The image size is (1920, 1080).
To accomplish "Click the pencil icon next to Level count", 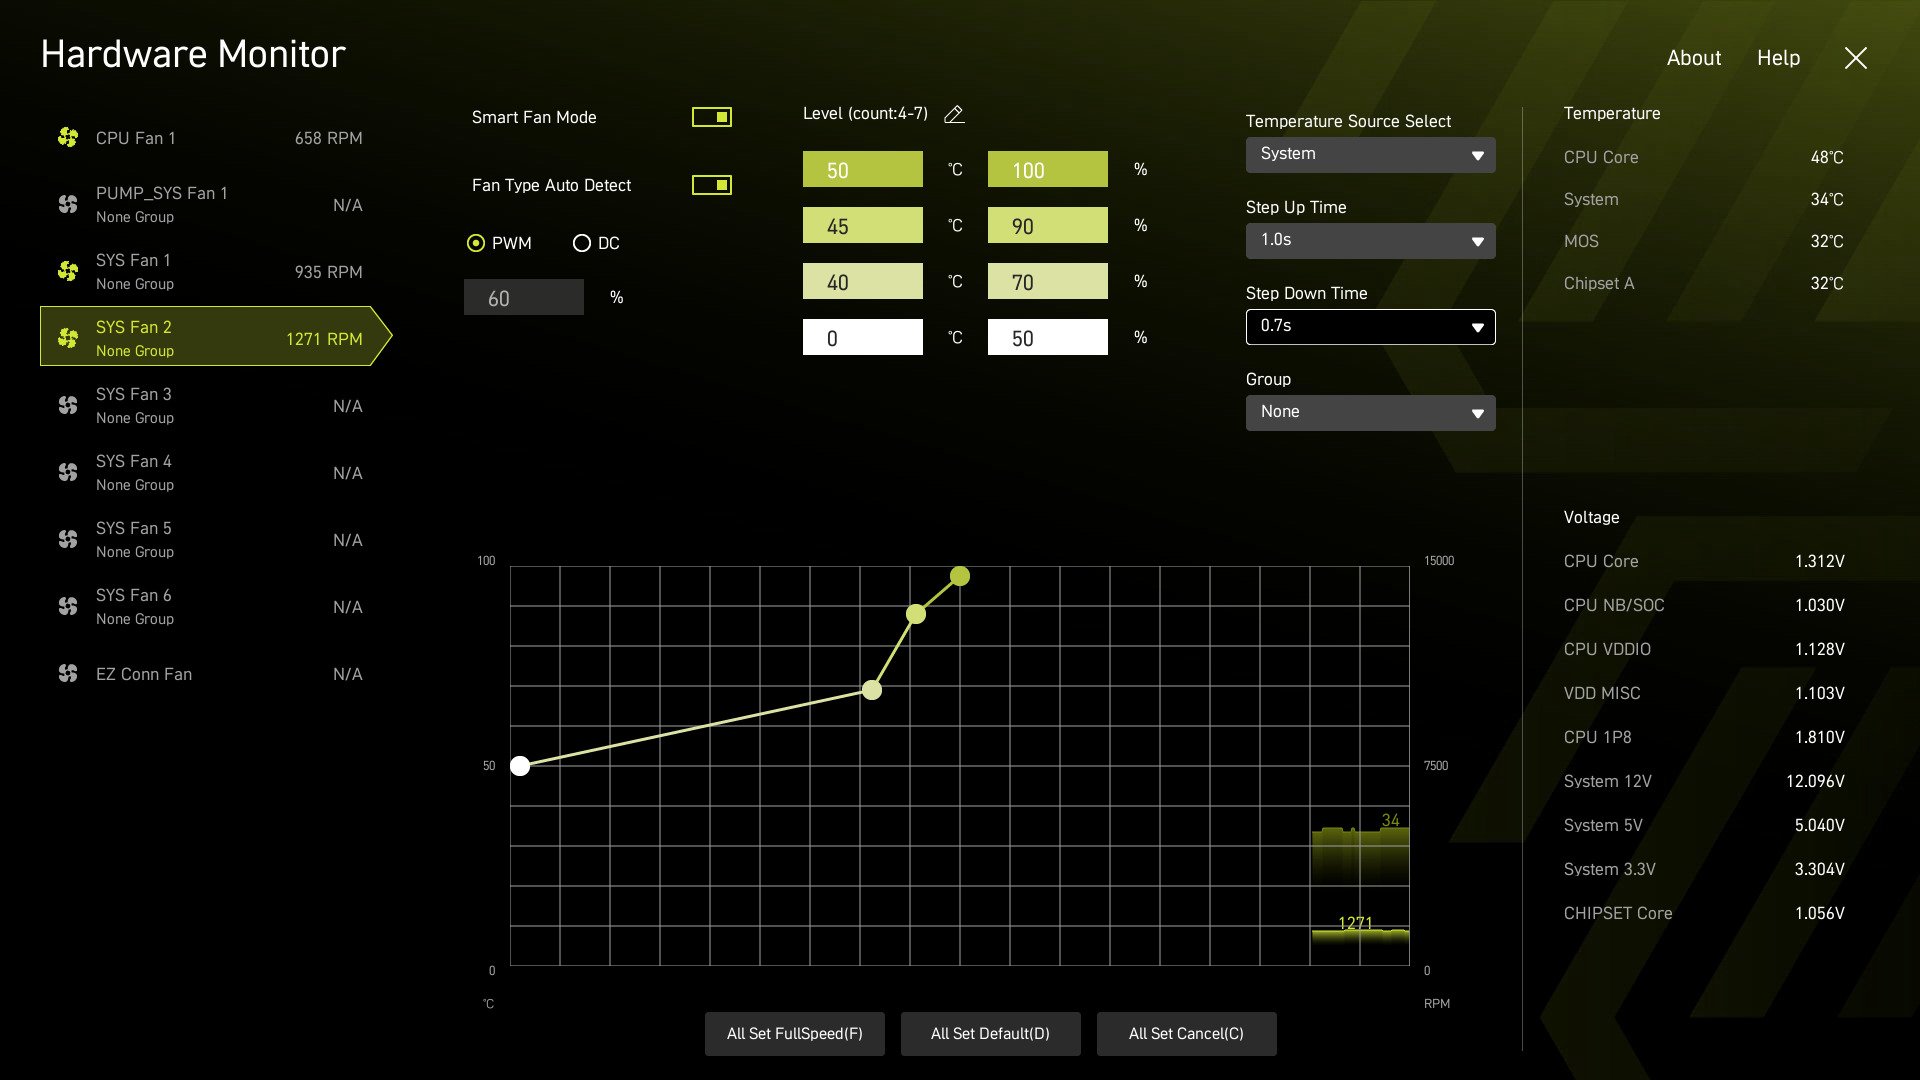I will tap(954, 115).
